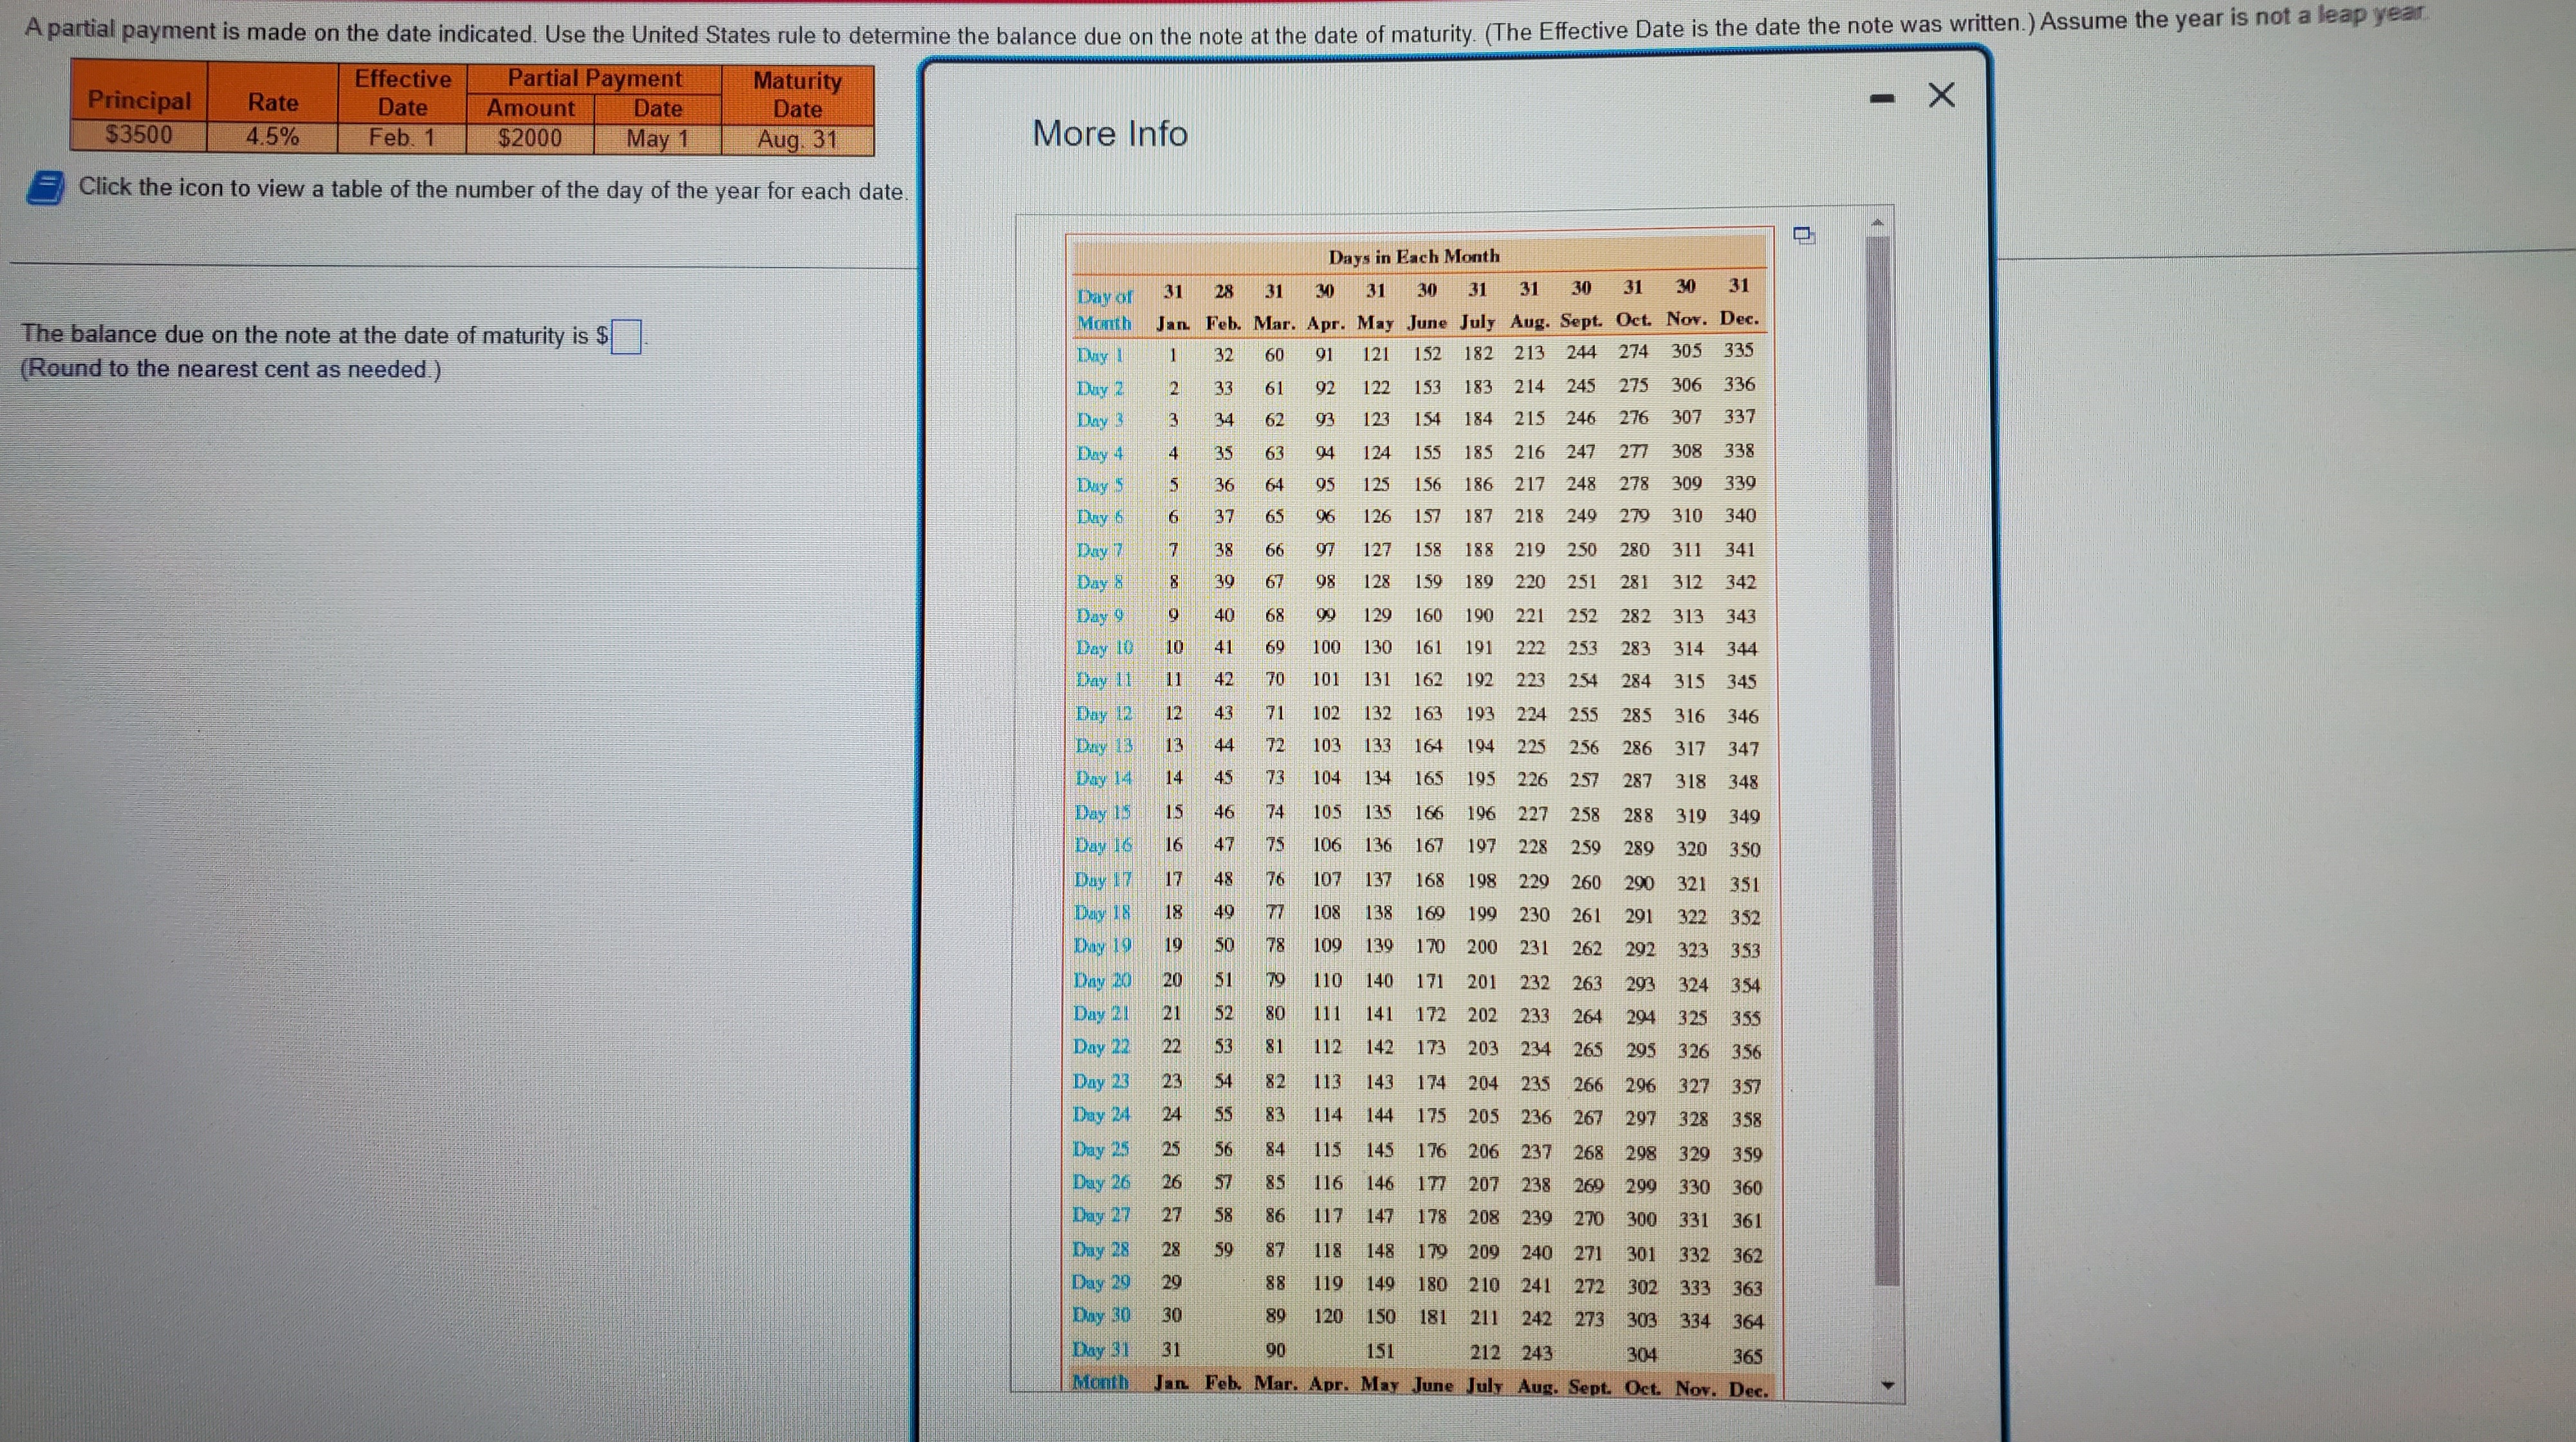This screenshot has width=2576, height=1442.
Task: Click the 'Days in Each Month' table title
Action: tap(1413, 256)
